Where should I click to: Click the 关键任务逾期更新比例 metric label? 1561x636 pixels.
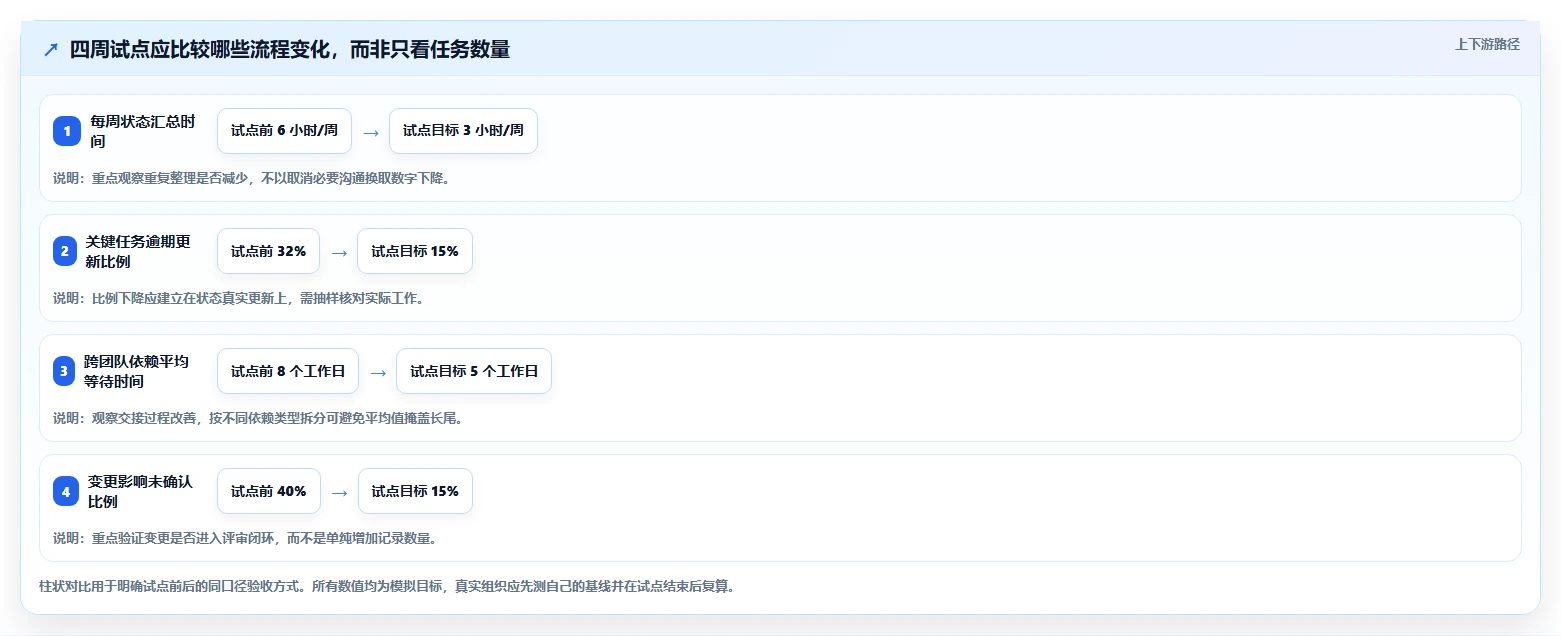pos(140,251)
